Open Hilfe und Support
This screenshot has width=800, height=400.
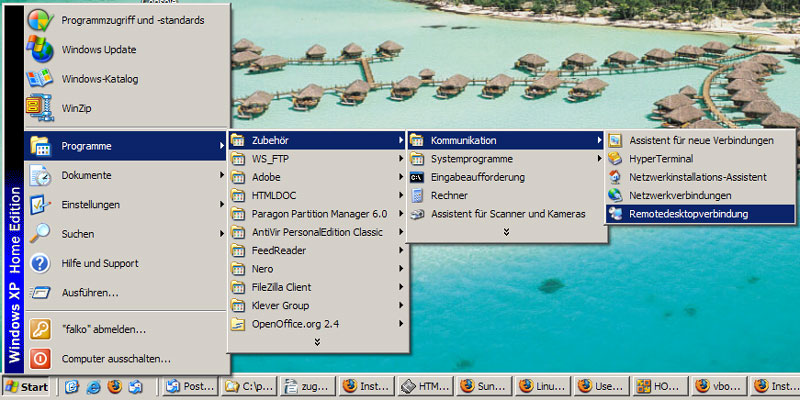coord(127,263)
